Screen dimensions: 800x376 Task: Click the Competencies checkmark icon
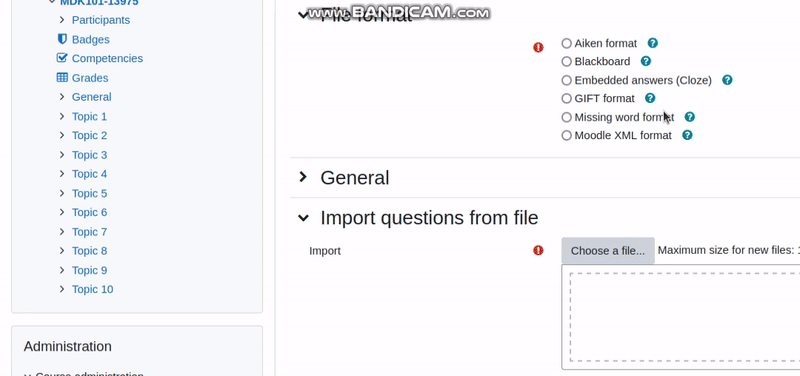click(62, 58)
